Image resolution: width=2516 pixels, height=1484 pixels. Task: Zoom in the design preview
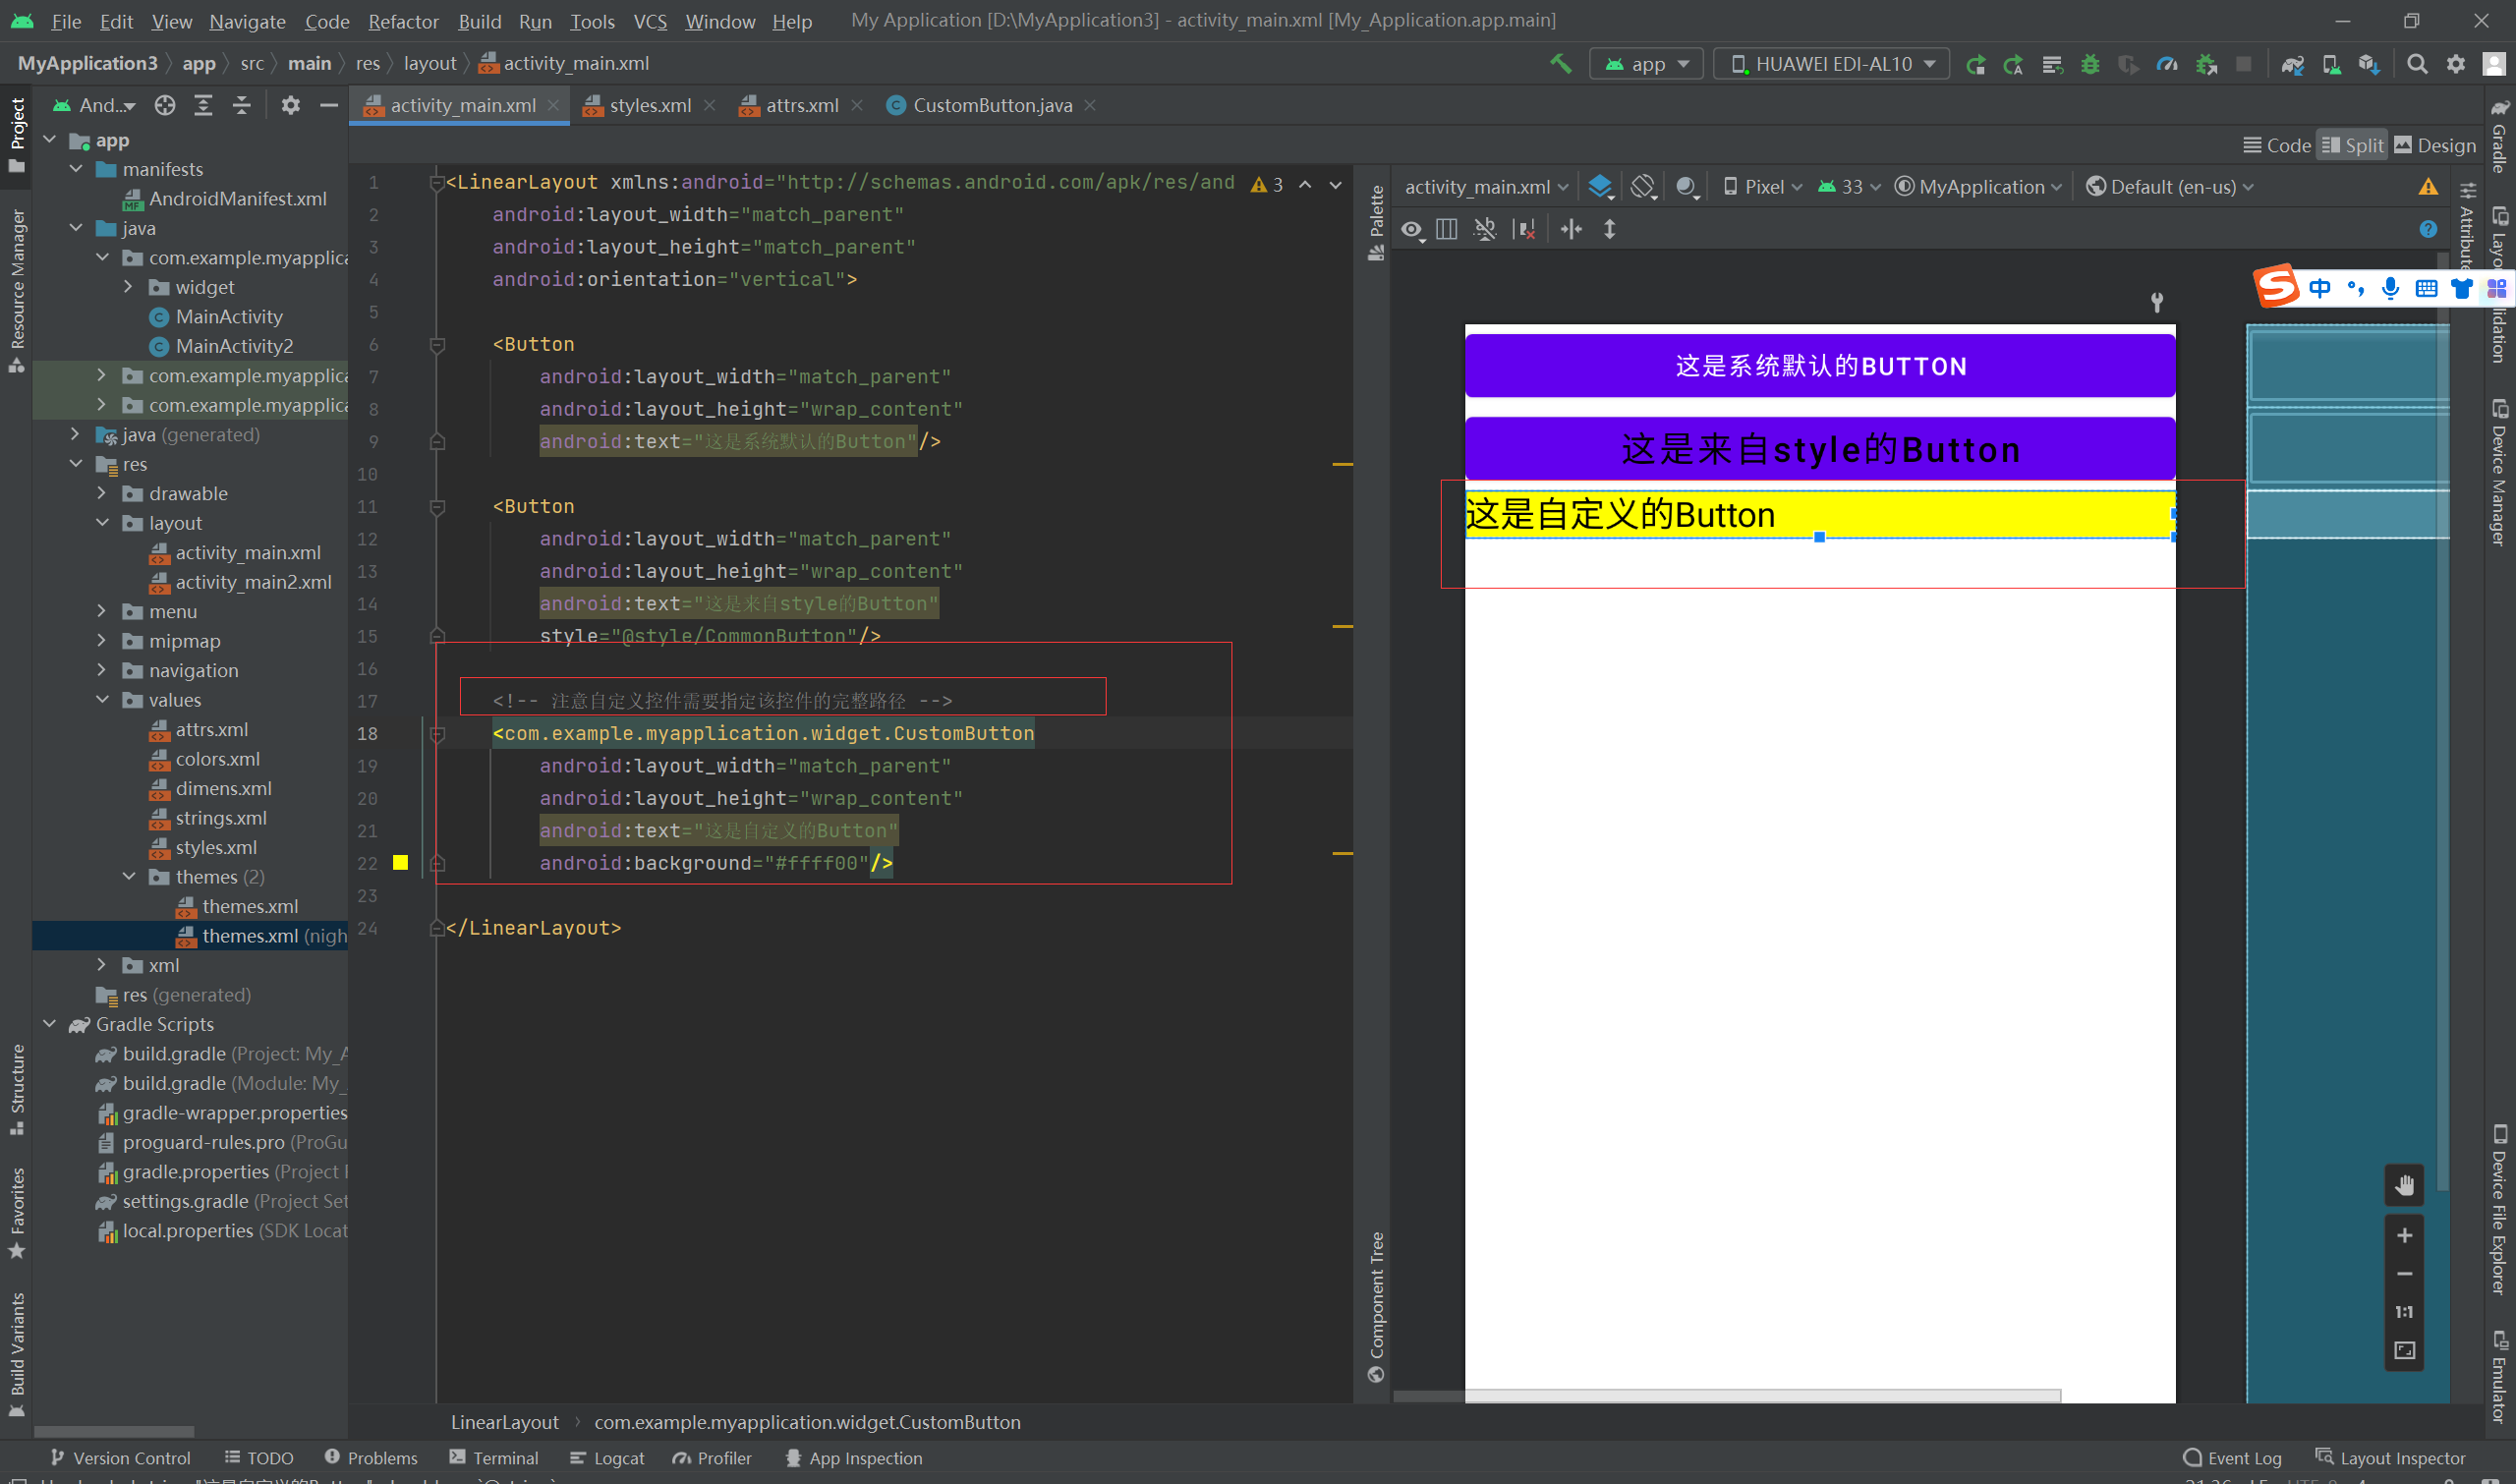[x=2404, y=1236]
